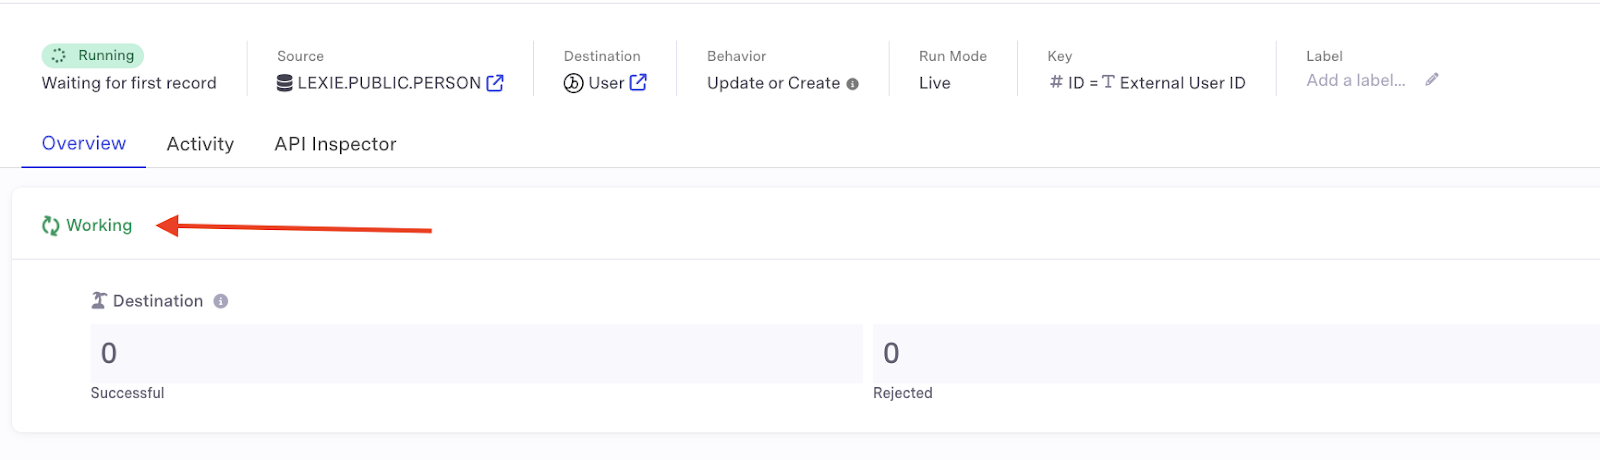Image resolution: width=1600 pixels, height=460 pixels.
Task: Click the stamp icon beside Destination heading
Action: coord(99,301)
